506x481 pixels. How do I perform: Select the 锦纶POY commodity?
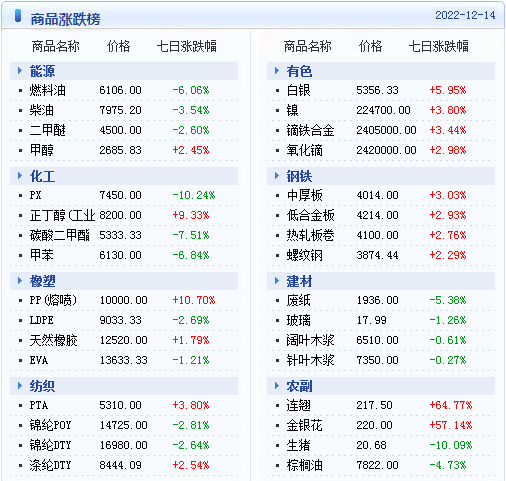50,425
